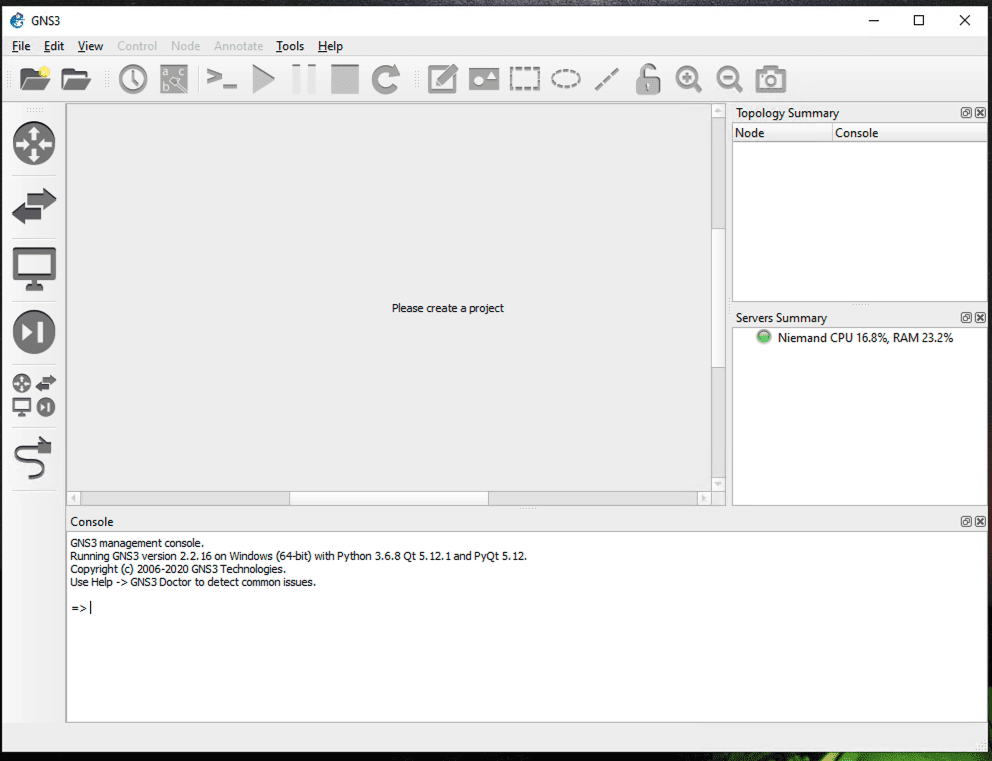The height and width of the screenshot is (761, 992).
Task: Browse switches in the device sidebar
Action: click(x=34, y=207)
